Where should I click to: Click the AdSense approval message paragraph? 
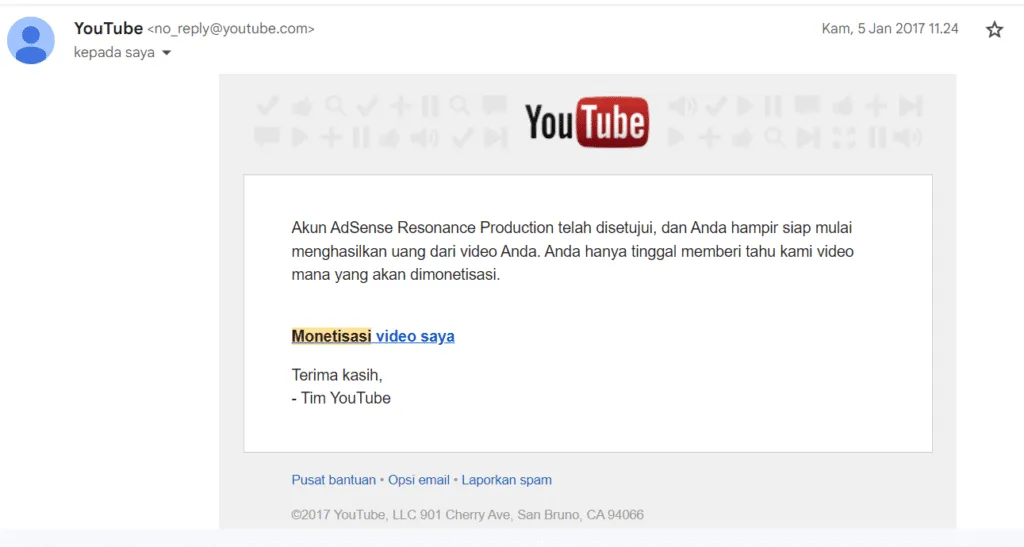572,251
